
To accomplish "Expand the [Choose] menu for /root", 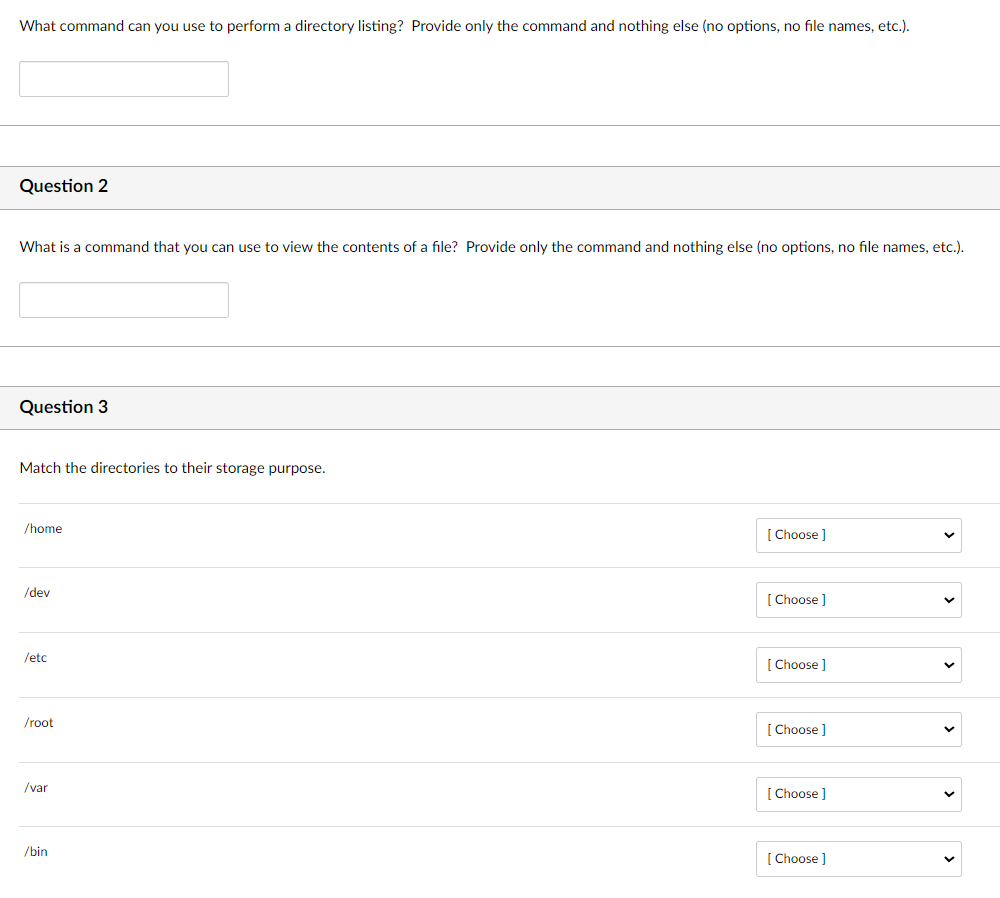I will [858, 730].
